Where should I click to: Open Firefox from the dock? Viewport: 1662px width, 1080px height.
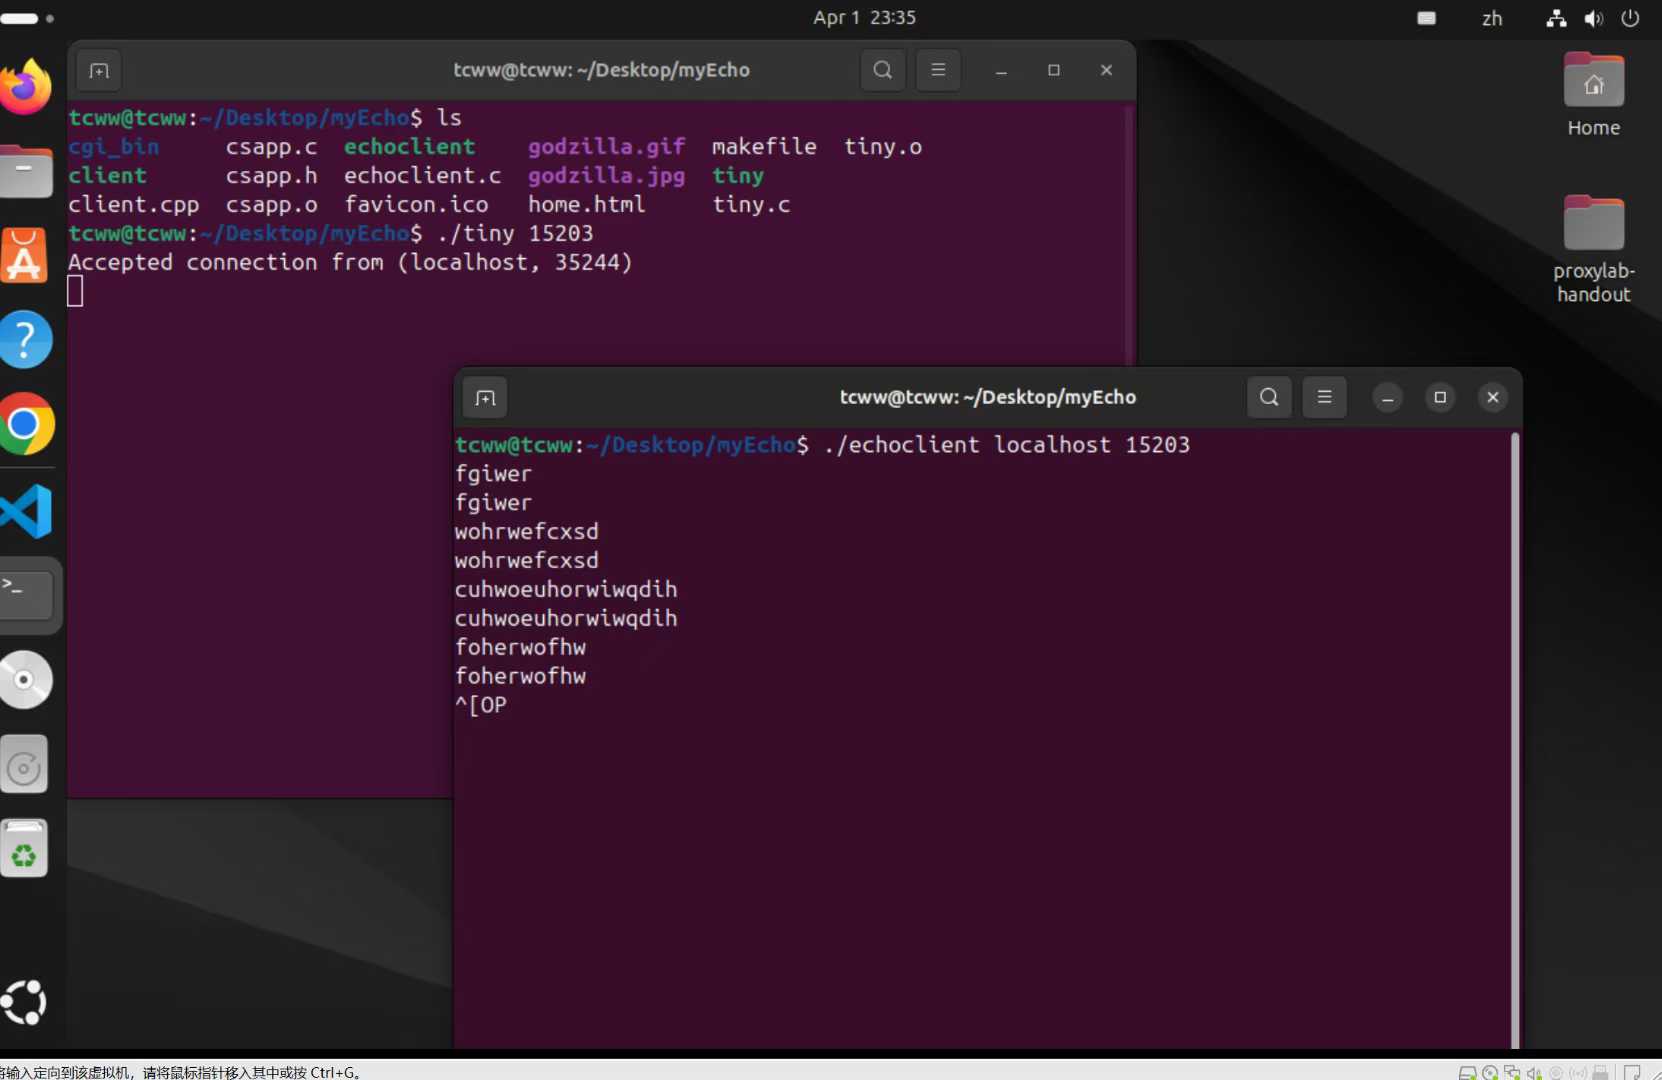point(25,87)
